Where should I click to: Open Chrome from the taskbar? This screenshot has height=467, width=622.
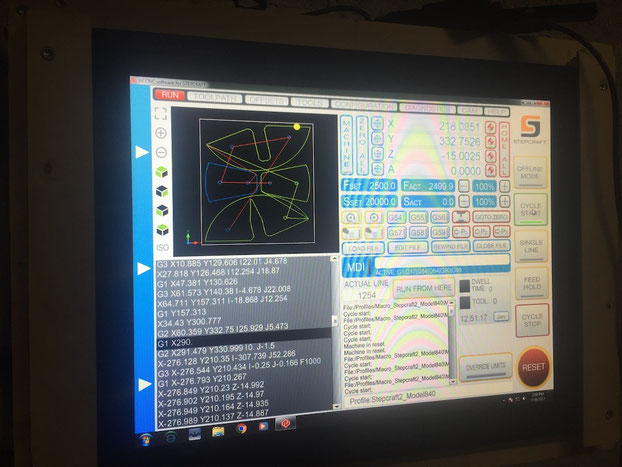(241, 429)
